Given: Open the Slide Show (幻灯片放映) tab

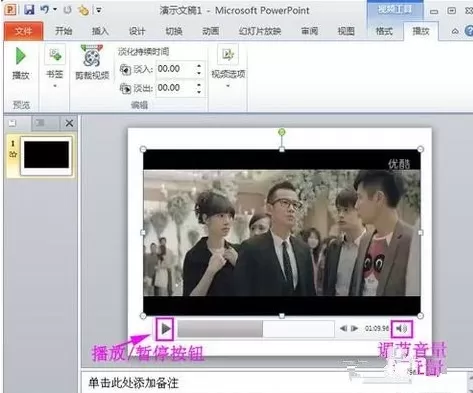Looking at the screenshot, I should 260,31.
